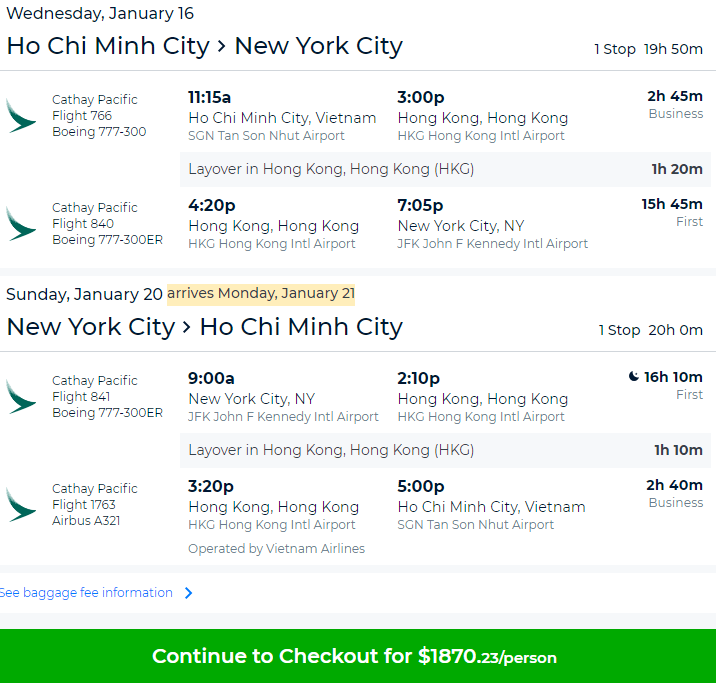This screenshot has width=716, height=683.
Task: Click chevron next to baggage fee information
Action: coord(189,593)
